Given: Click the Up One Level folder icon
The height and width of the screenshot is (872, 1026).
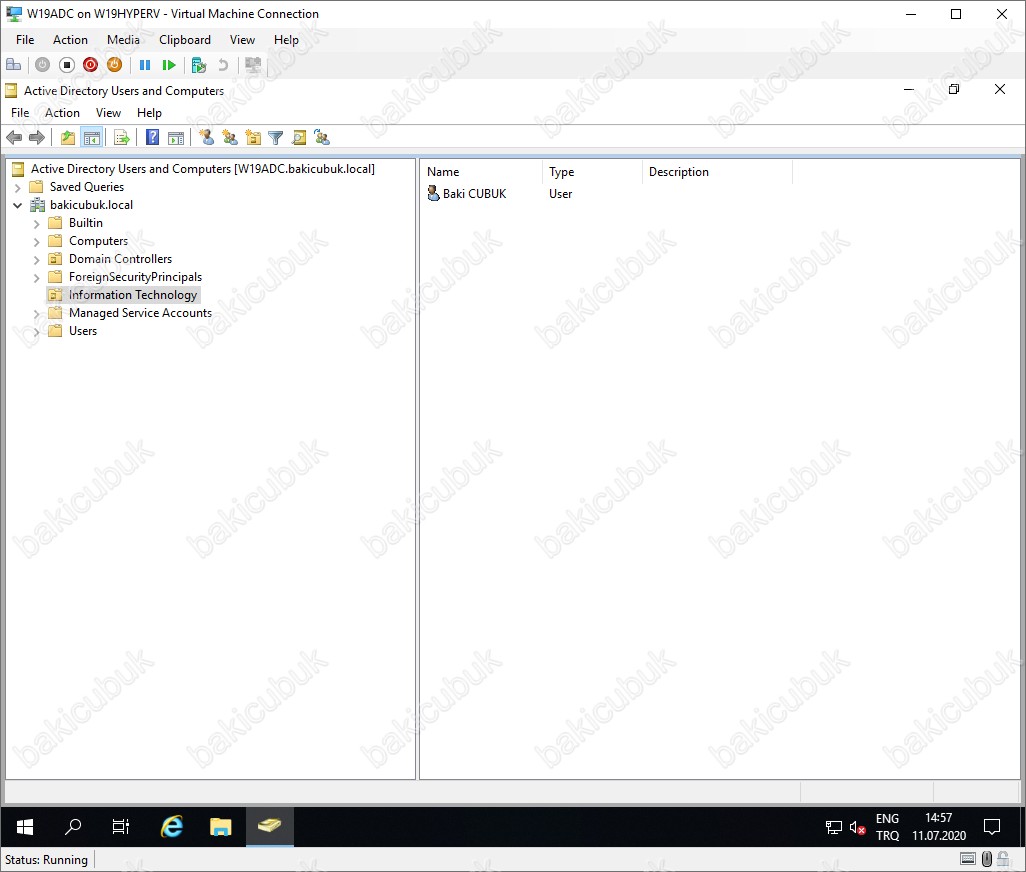Looking at the screenshot, I should [67, 137].
